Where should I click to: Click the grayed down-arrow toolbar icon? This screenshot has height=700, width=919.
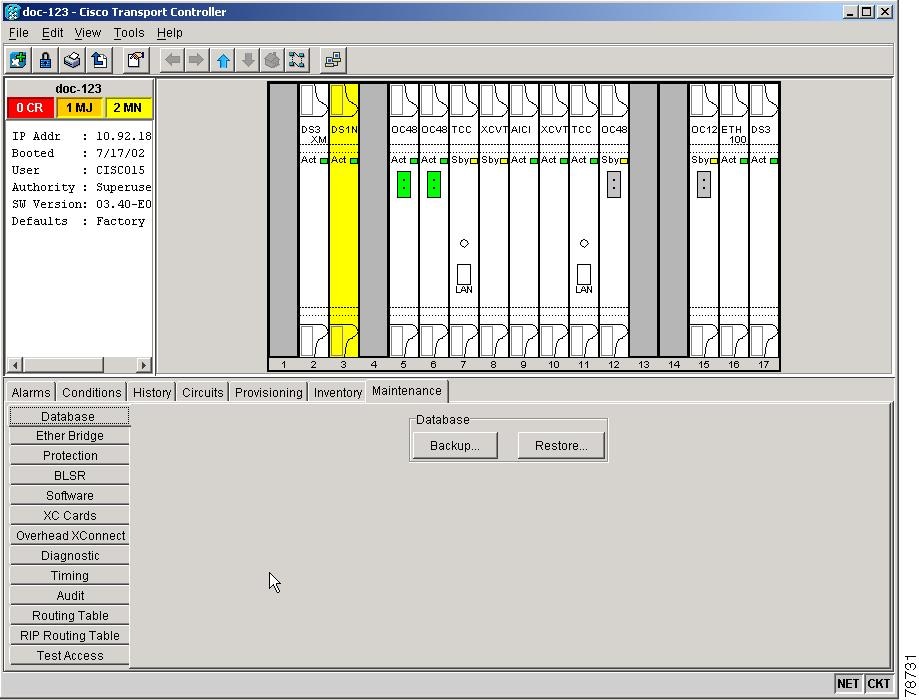click(x=248, y=60)
